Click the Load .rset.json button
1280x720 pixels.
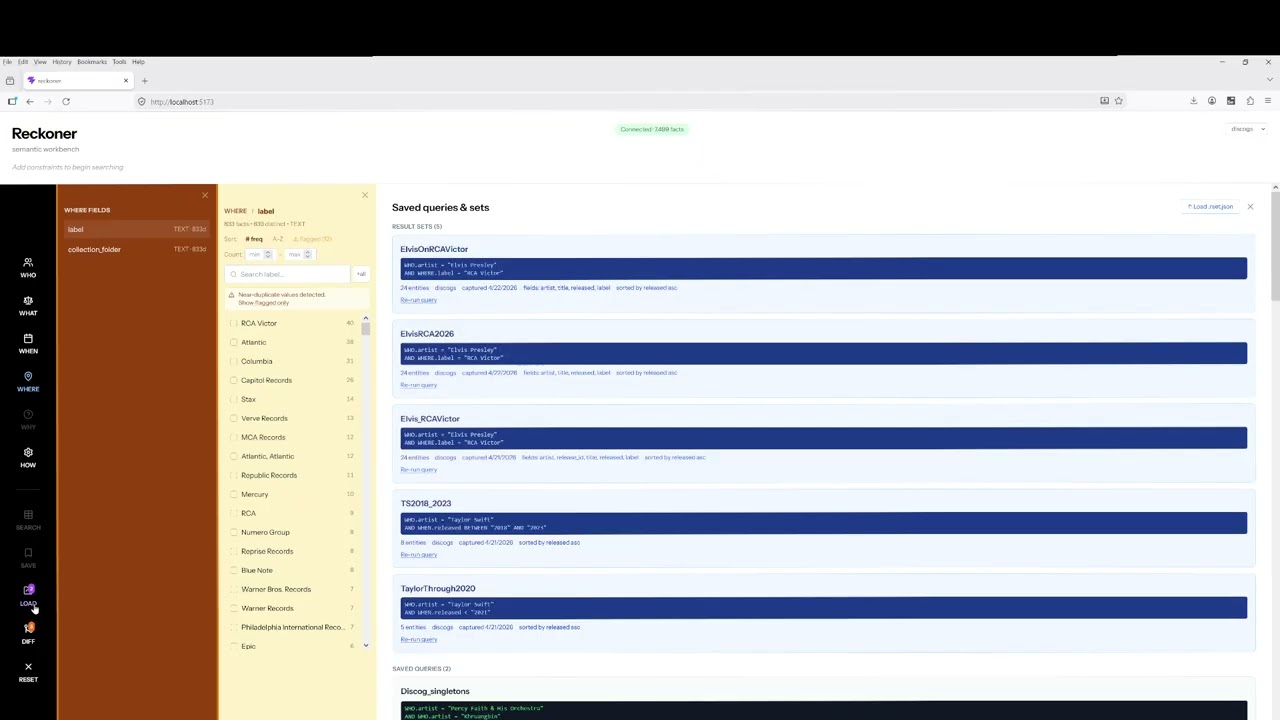[1211, 207]
